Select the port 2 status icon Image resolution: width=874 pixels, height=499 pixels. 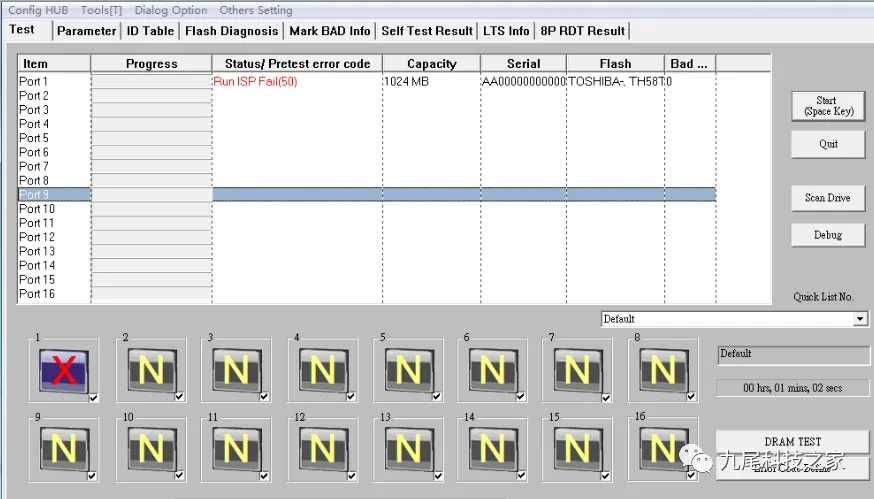pyautogui.click(x=151, y=370)
